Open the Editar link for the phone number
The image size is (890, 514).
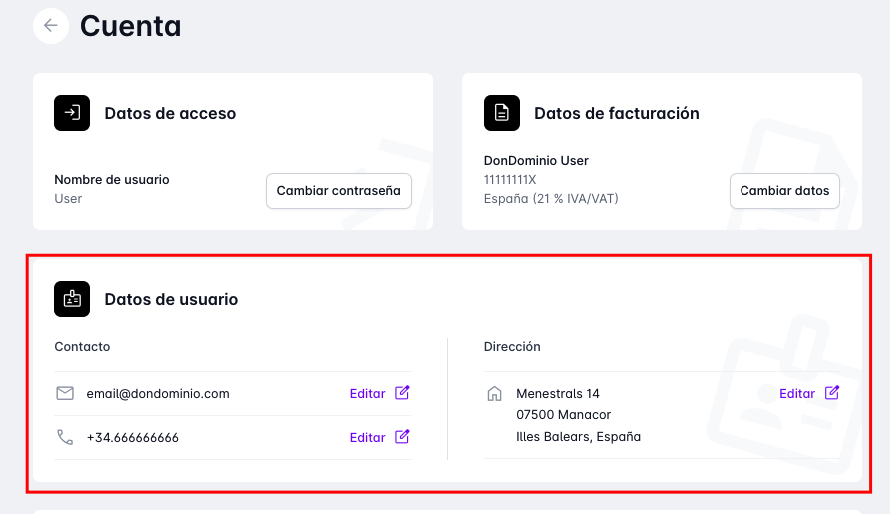tap(367, 437)
